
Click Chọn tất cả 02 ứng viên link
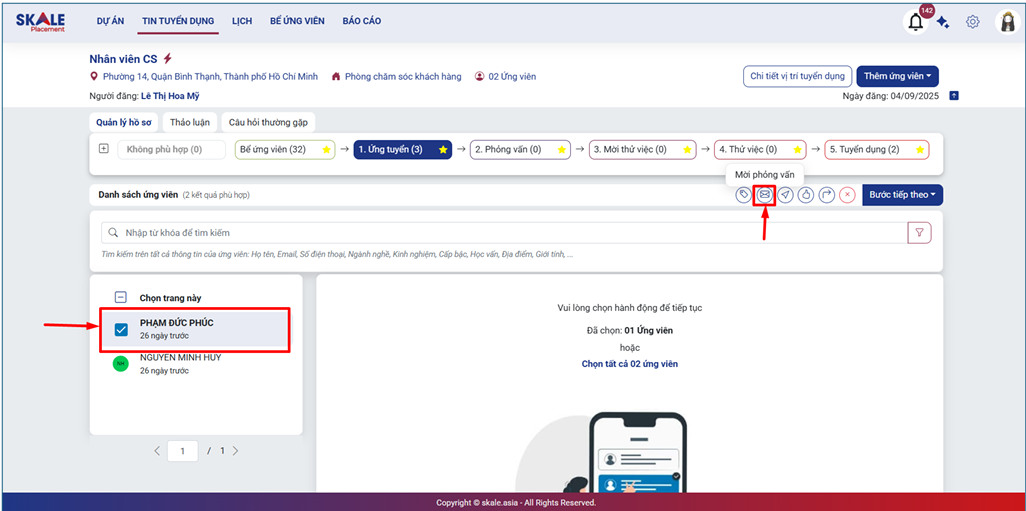pos(629,364)
